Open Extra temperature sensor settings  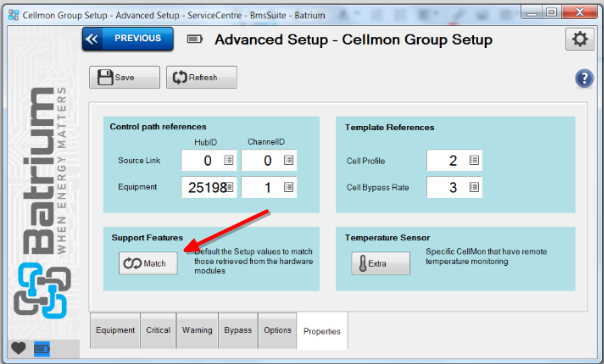point(381,263)
